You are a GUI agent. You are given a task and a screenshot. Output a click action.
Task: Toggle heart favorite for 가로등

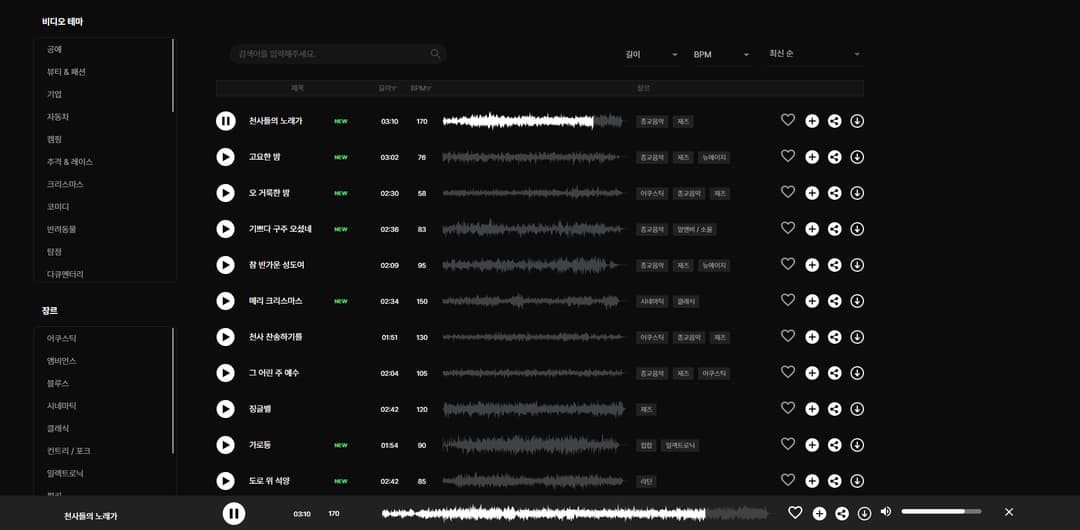pos(788,444)
